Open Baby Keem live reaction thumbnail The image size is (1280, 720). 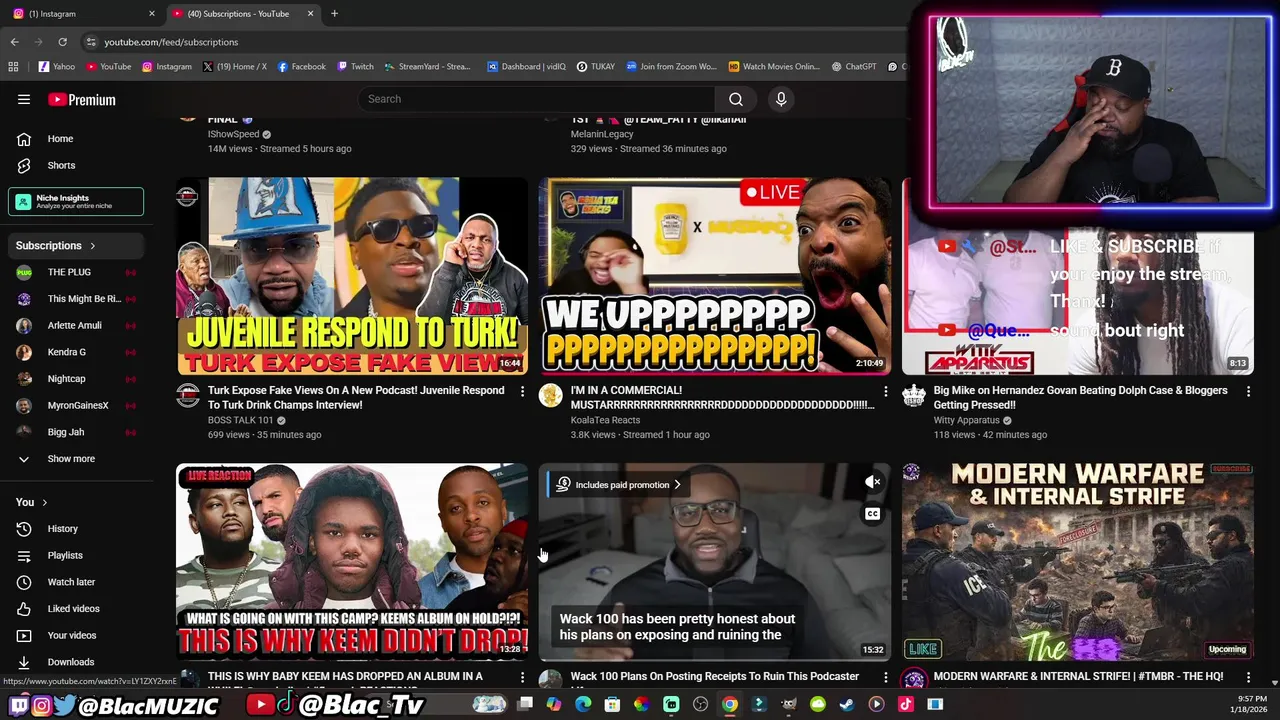click(352, 561)
